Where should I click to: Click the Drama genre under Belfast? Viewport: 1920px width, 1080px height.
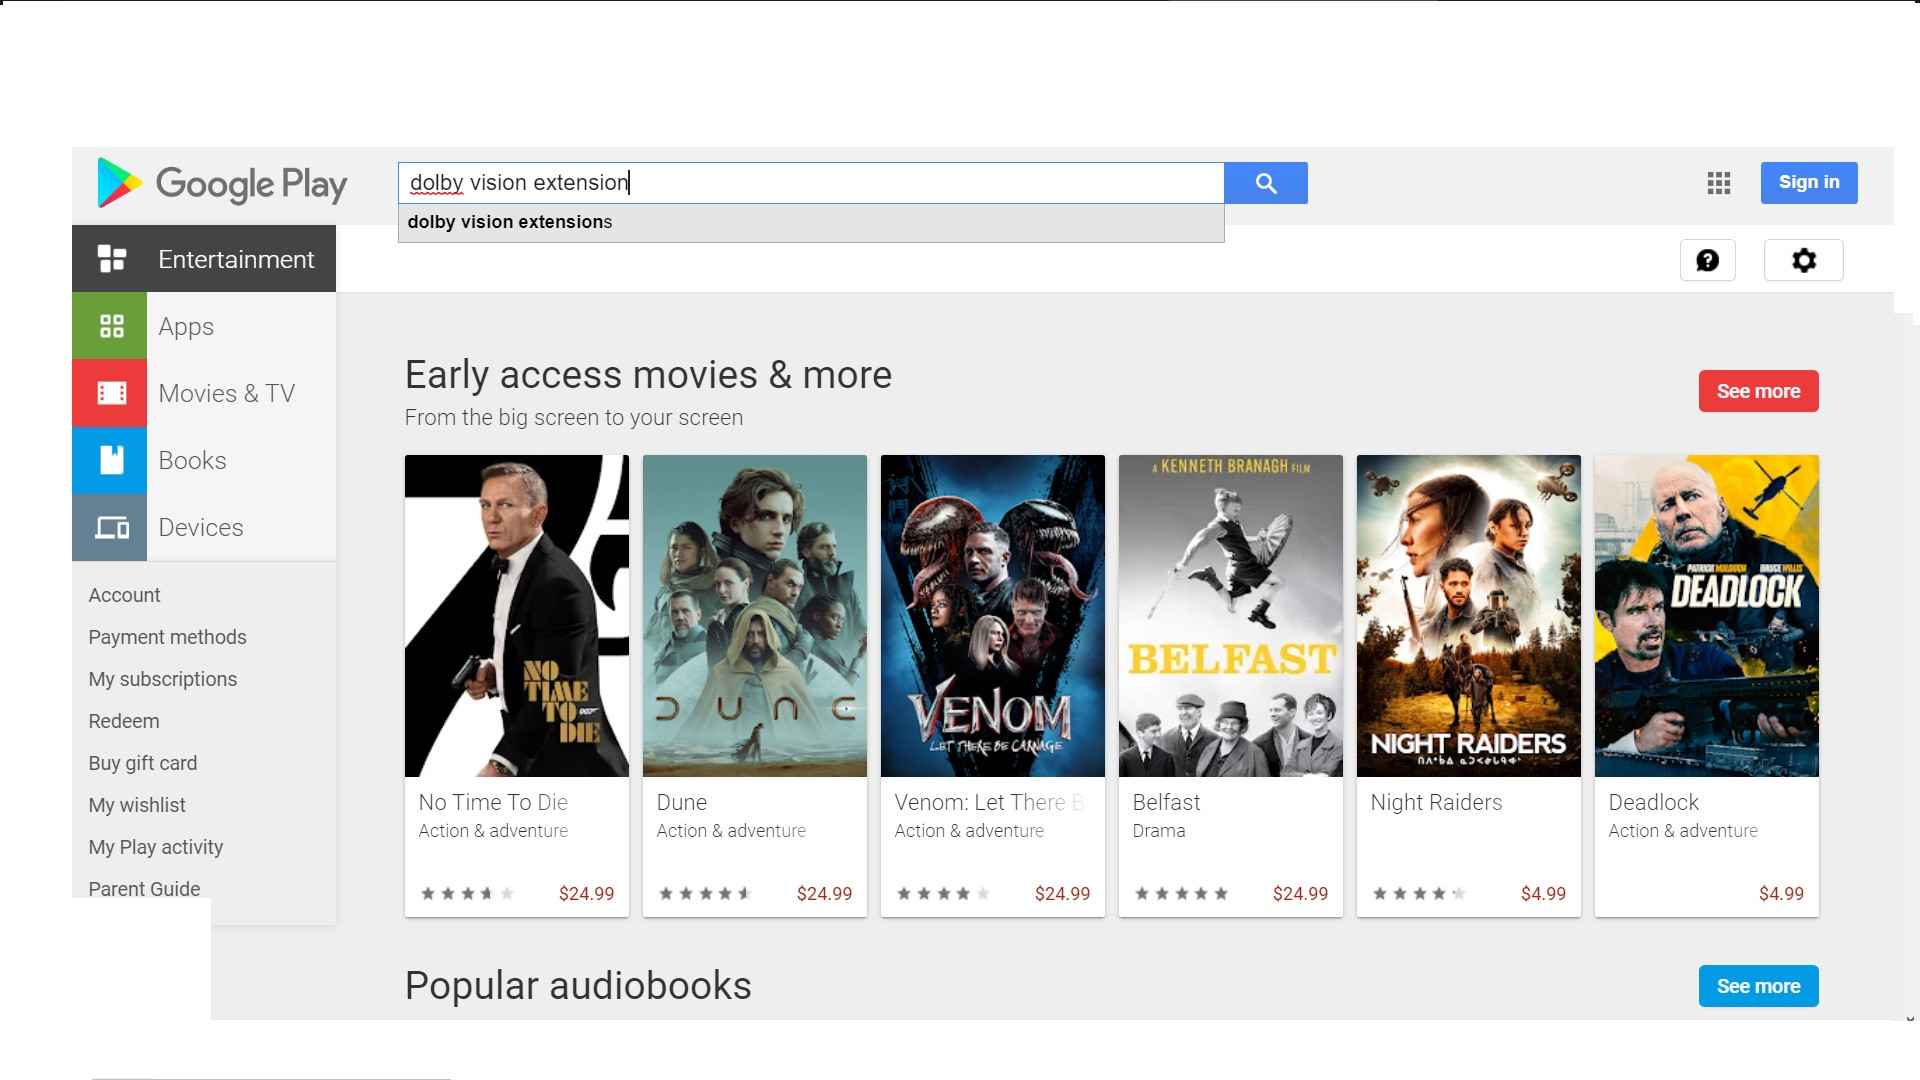coord(1159,831)
